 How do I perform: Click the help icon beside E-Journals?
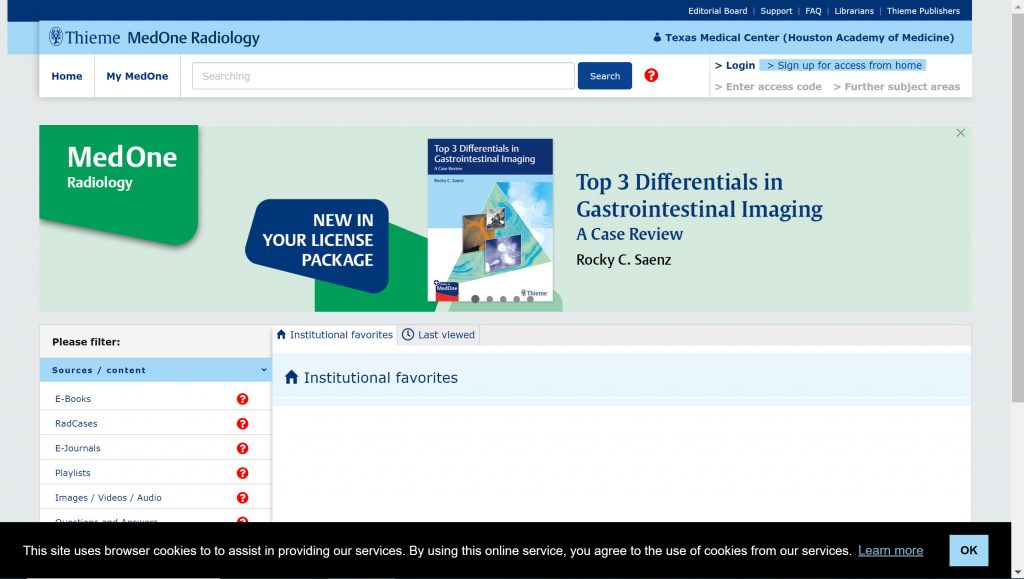click(242, 448)
